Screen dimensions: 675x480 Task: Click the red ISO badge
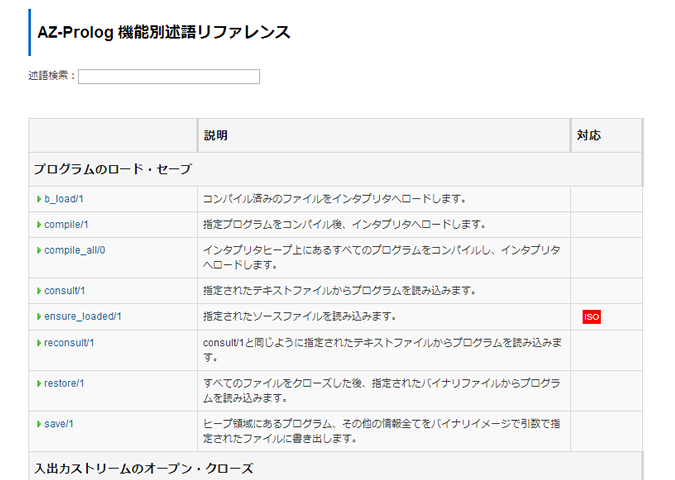point(591,317)
